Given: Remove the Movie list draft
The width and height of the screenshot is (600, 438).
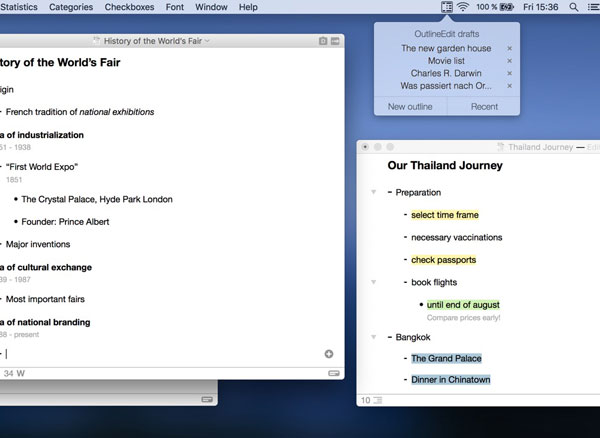Looking at the screenshot, I should (x=509, y=61).
